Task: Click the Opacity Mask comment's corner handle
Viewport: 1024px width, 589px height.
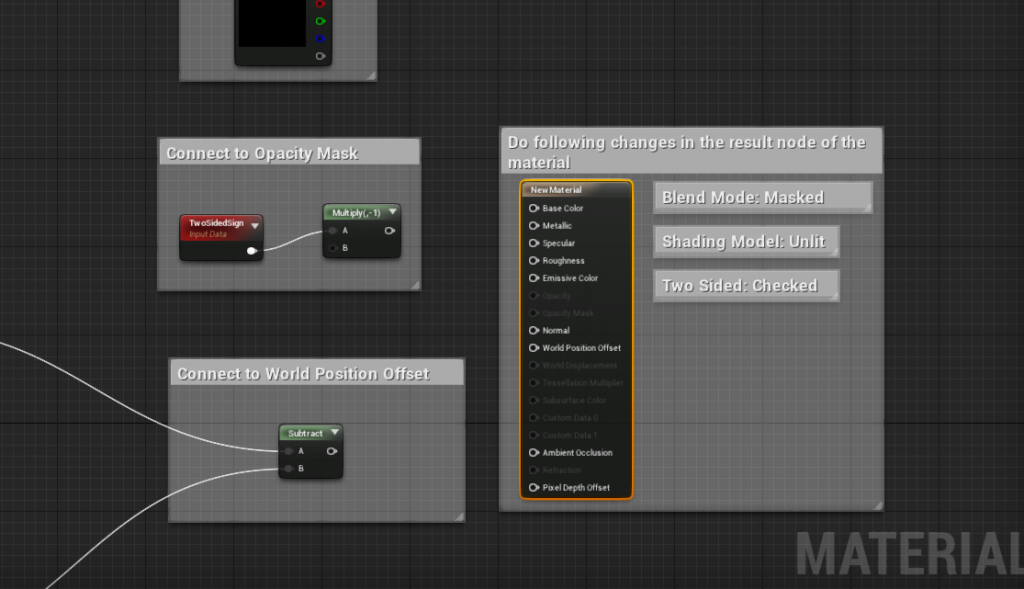Action: pos(415,285)
